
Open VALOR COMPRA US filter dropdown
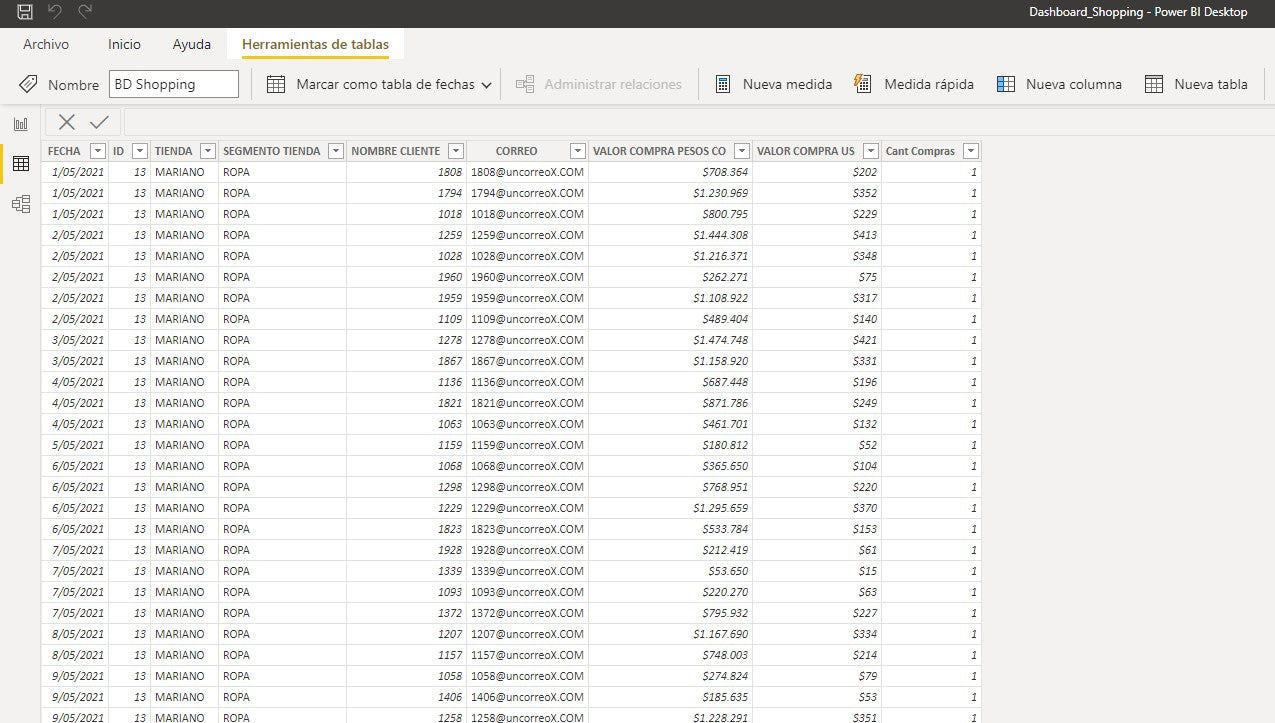point(870,151)
